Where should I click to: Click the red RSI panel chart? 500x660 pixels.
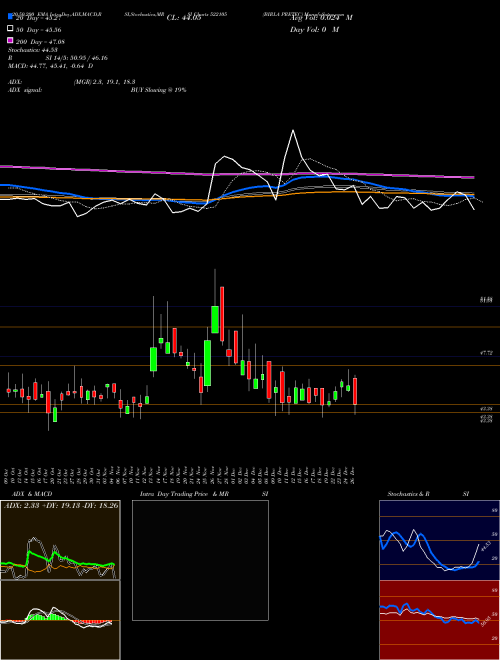point(439,620)
